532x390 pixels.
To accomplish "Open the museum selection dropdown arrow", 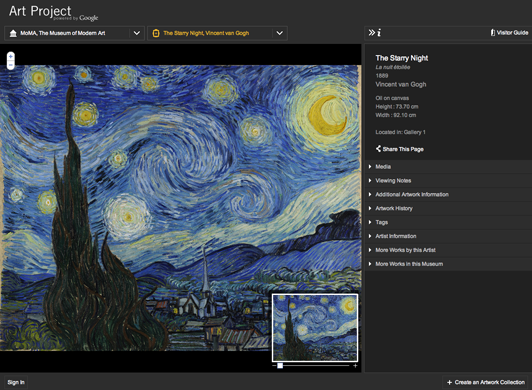I will (x=137, y=33).
